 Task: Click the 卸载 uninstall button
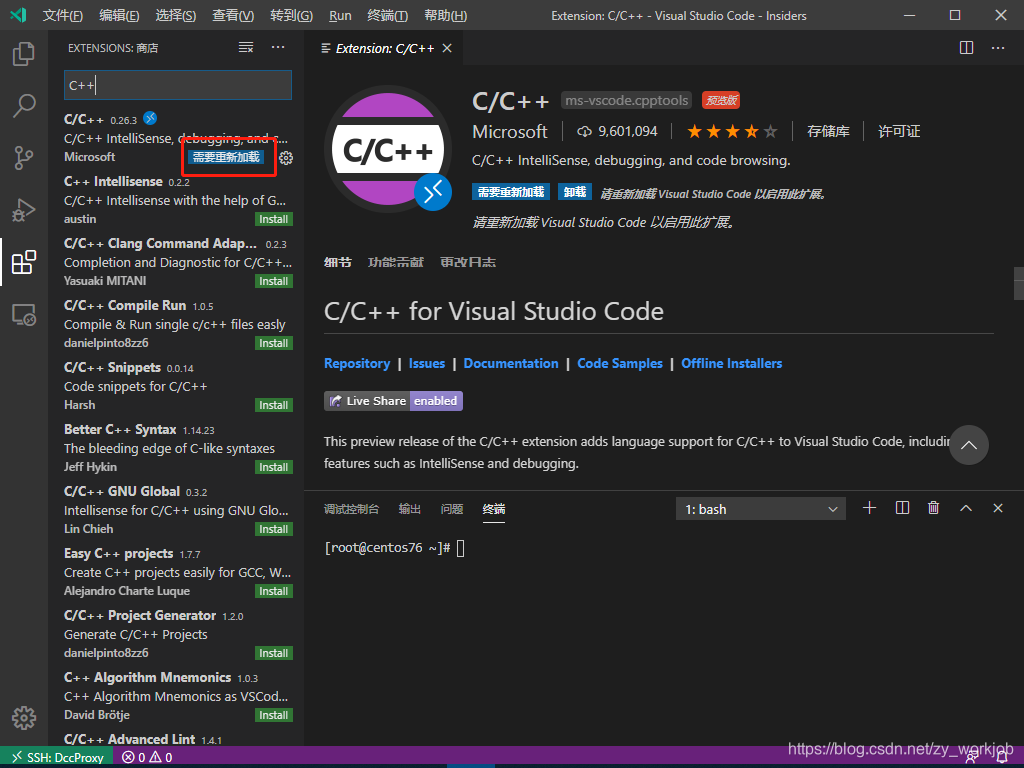(575, 192)
